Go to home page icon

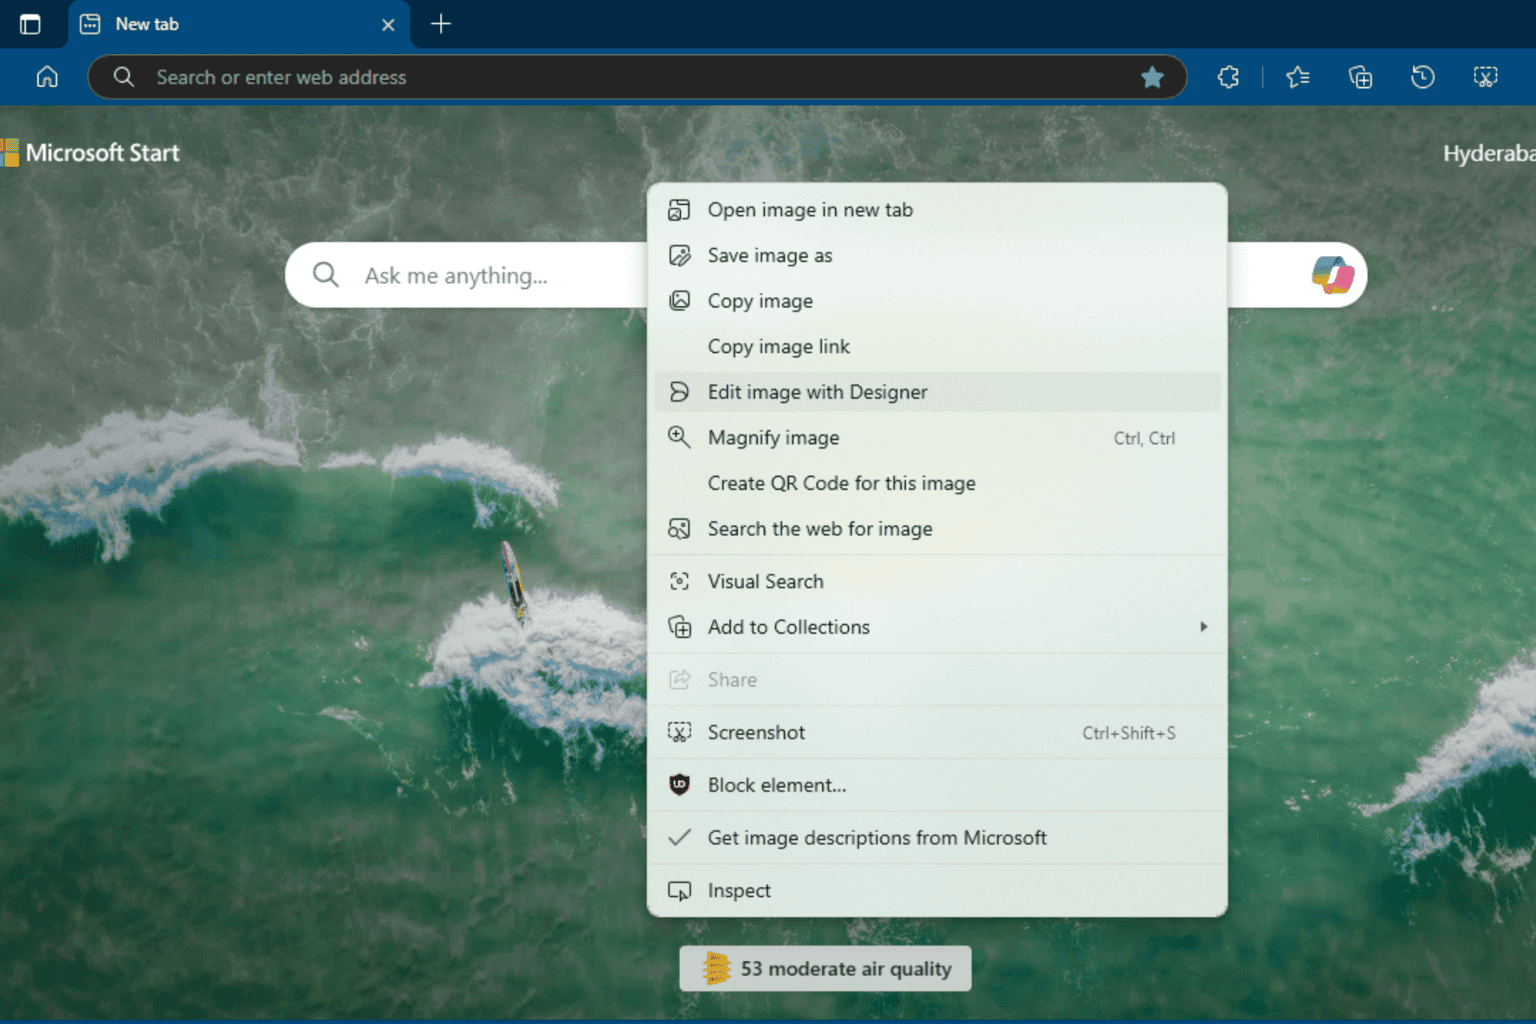[47, 77]
